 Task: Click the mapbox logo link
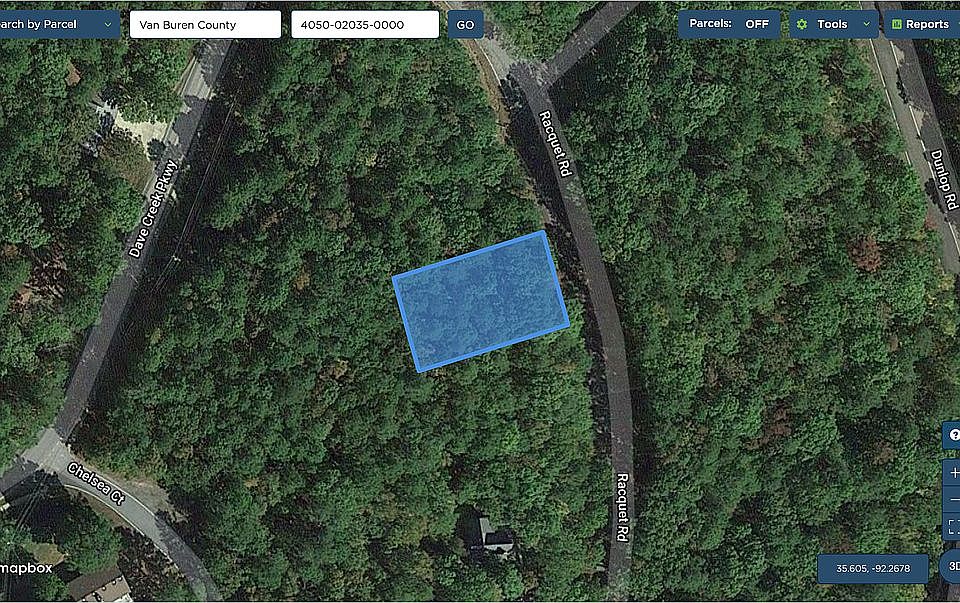click(26, 568)
